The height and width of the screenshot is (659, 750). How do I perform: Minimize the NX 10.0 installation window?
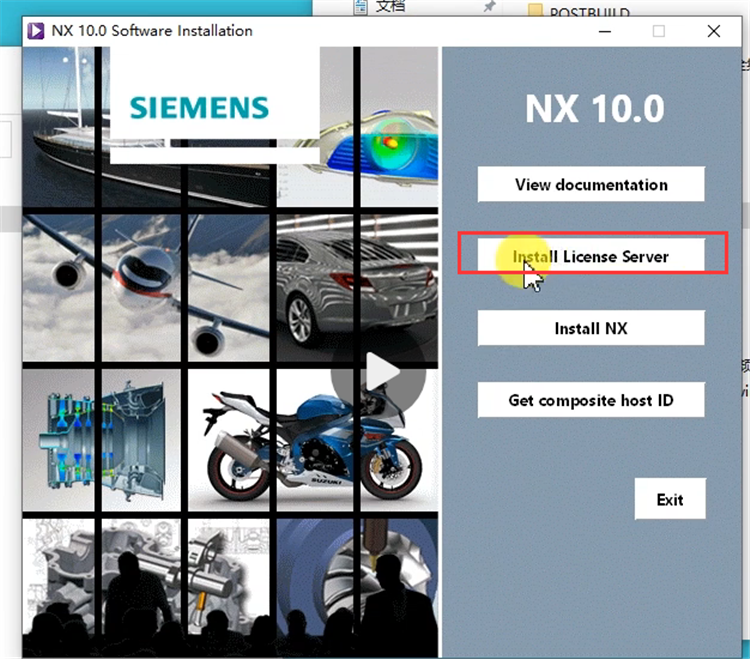(x=605, y=32)
